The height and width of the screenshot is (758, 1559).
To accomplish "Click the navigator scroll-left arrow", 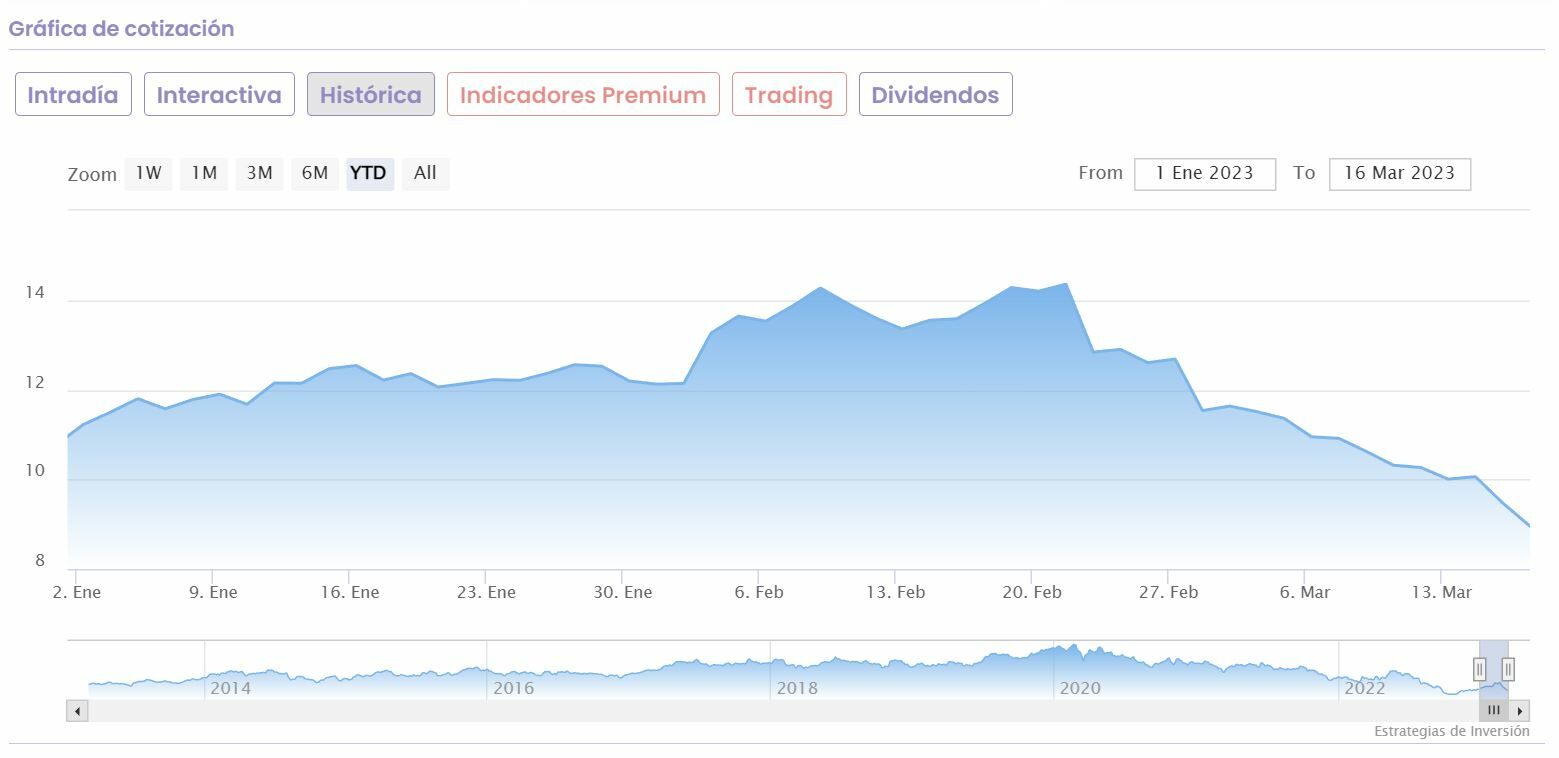I will tap(78, 711).
